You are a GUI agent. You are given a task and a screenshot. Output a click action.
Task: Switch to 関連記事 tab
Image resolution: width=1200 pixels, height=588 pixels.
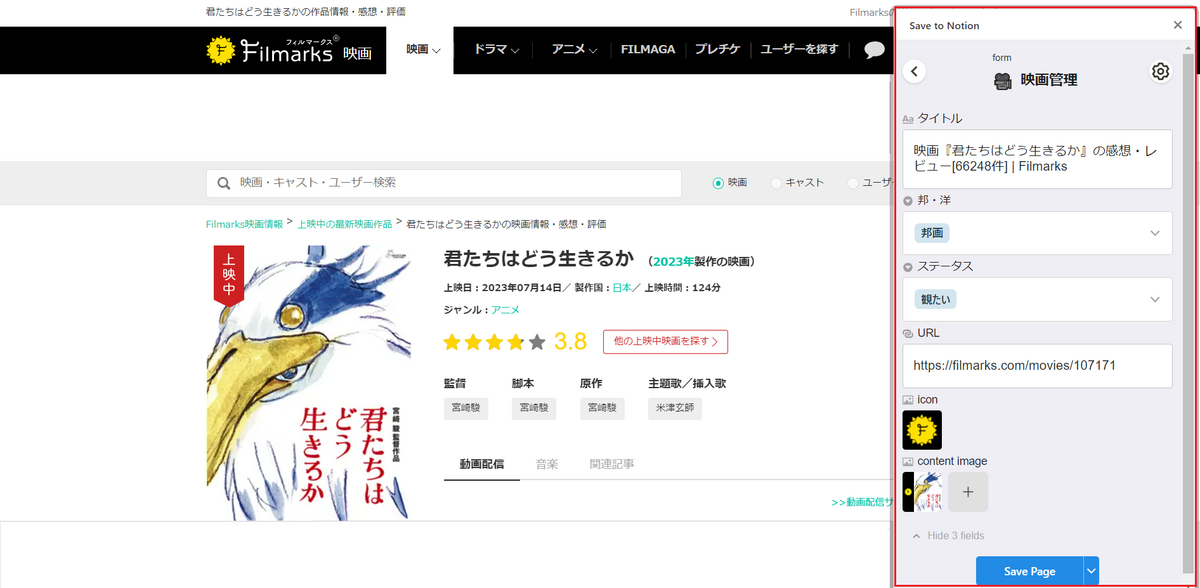point(612,464)
